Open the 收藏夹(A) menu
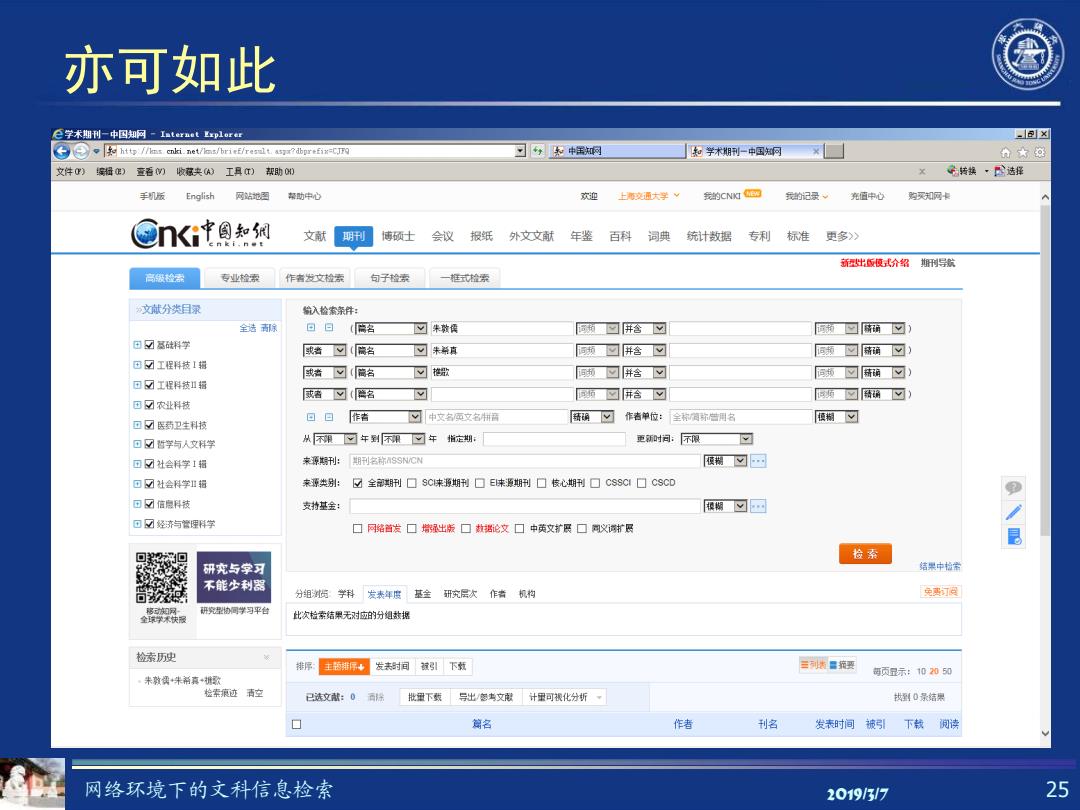This screenshot has width=1080, height=810. (x=195, y=172)
